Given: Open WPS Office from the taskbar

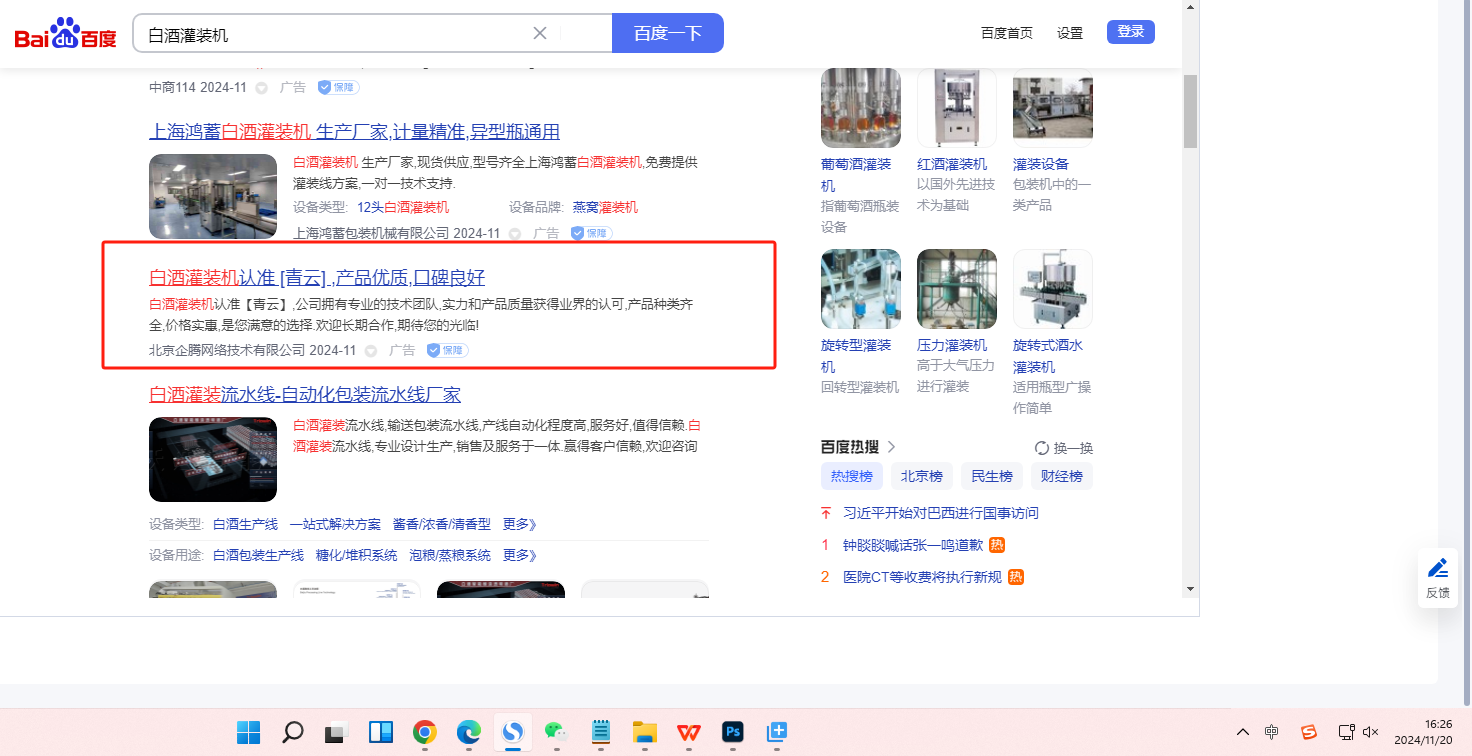Looking at the screenshot, I should coord(689,732).
